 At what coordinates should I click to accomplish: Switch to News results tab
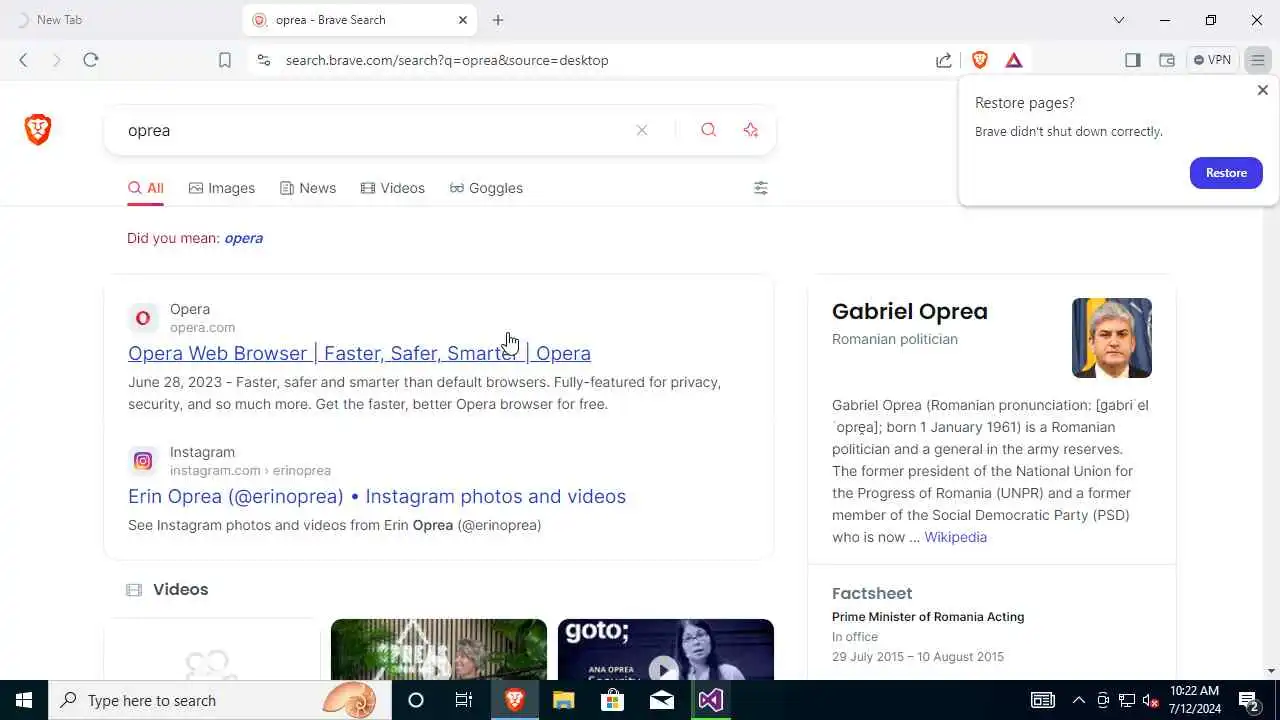coord(308,188)
